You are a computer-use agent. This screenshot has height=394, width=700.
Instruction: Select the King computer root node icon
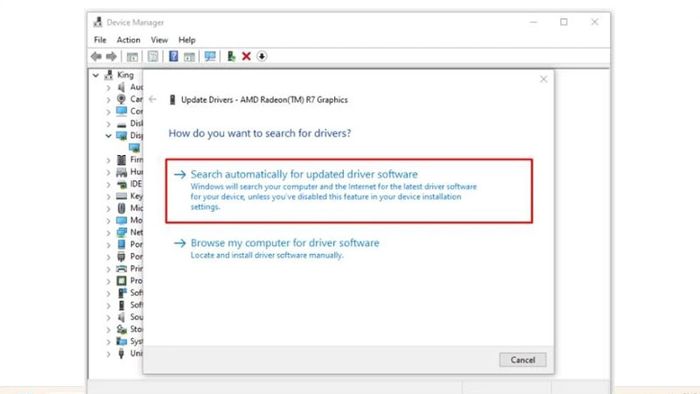pyautogui.click(x=108, y=75)
